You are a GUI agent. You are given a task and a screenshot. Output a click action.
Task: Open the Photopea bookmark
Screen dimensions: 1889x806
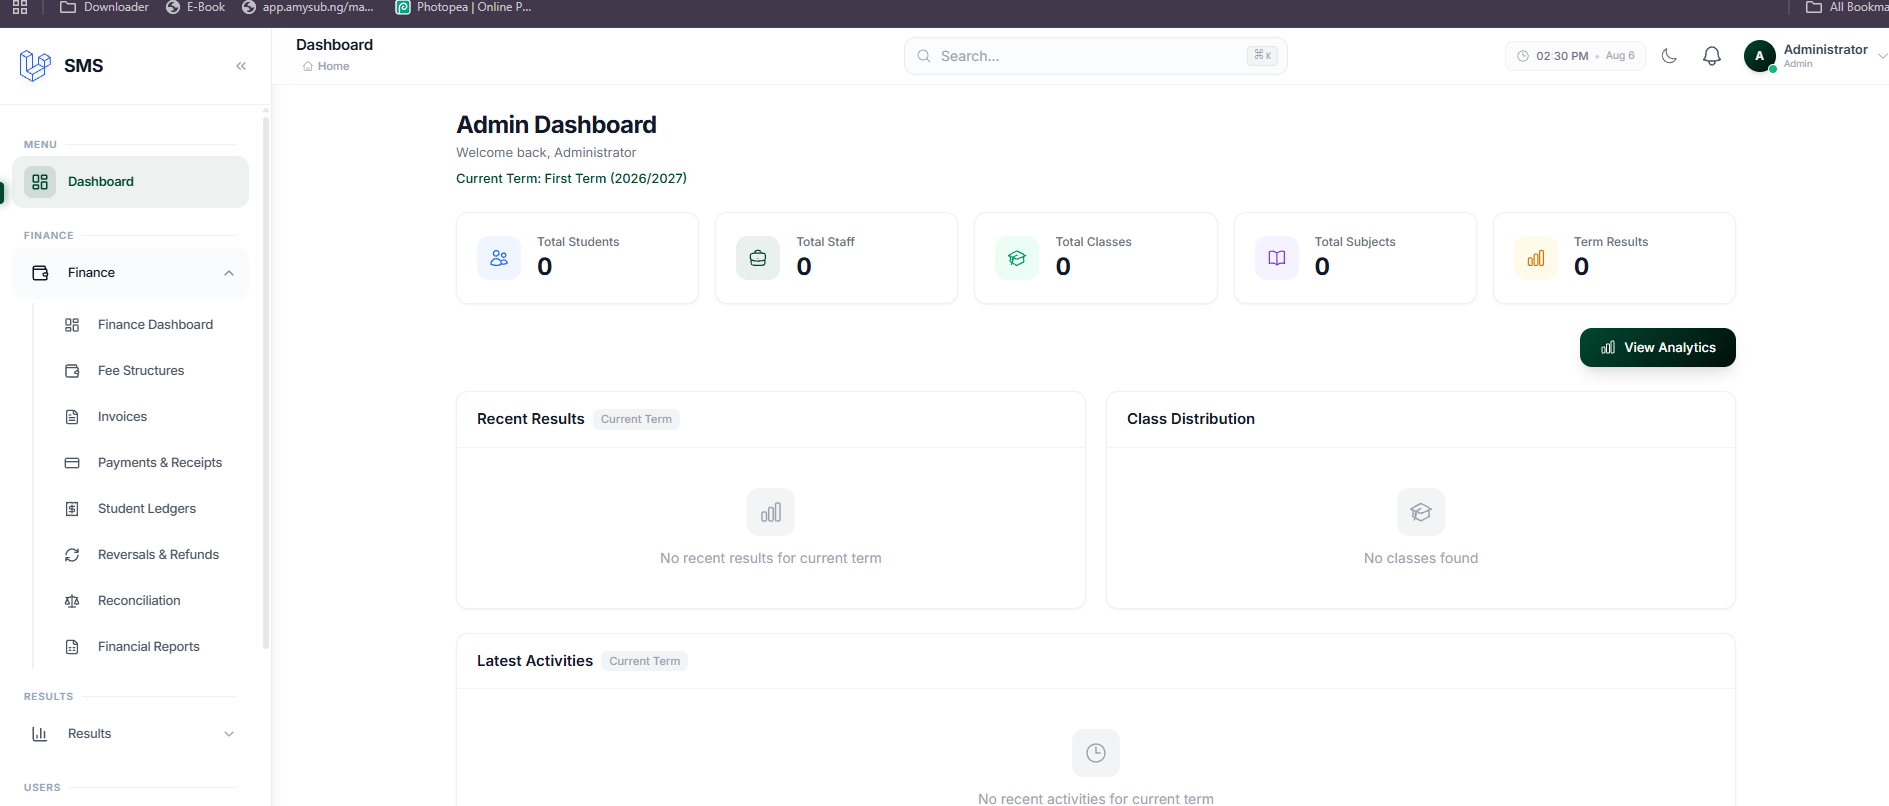click(x=463, y=7)
